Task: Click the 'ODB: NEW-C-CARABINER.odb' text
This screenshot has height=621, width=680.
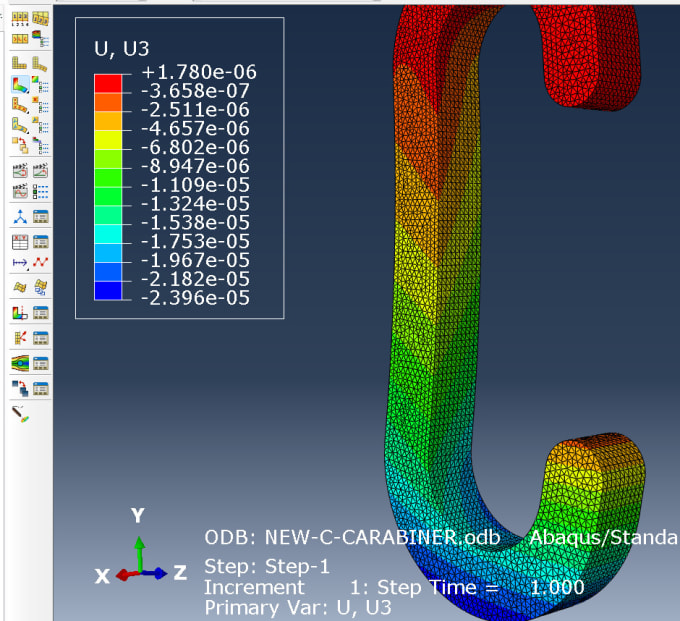Action: [352, 538]
